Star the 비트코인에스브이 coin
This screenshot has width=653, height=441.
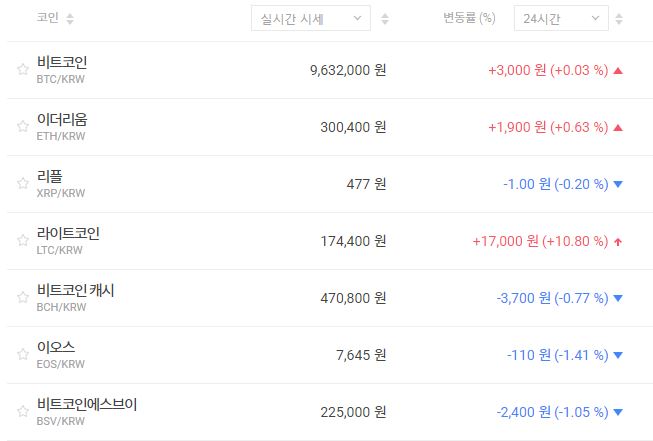click(x=22, y=412)
